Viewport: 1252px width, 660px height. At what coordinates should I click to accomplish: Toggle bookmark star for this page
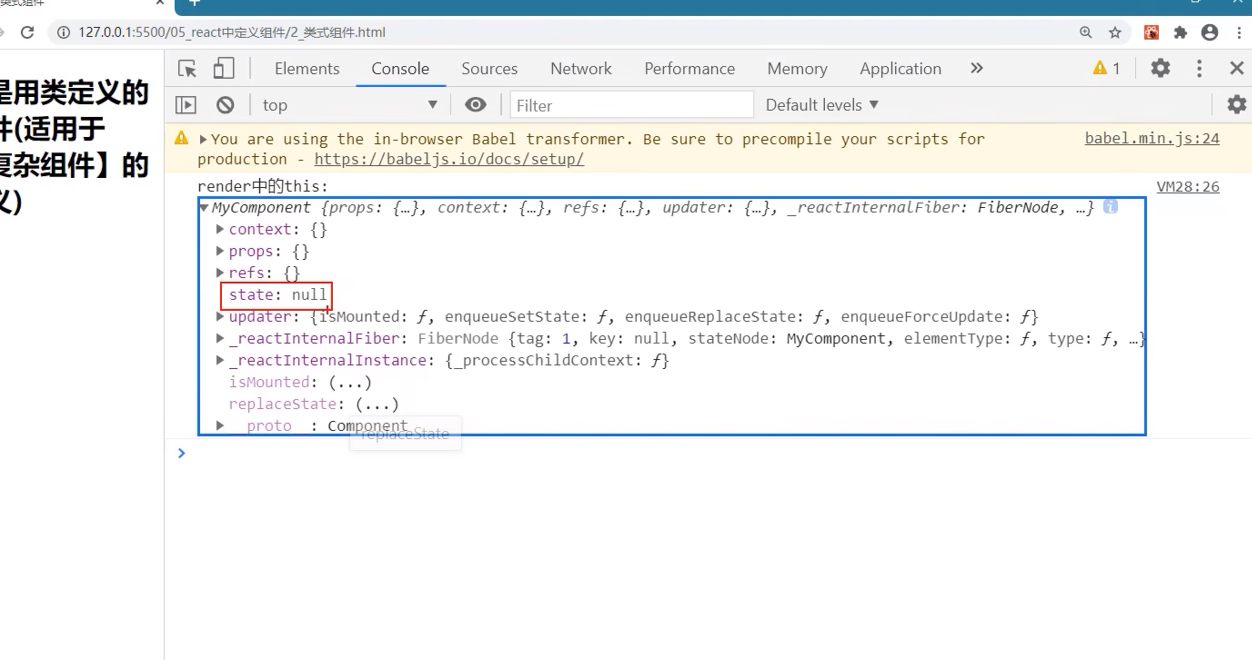click(1116, 32)
